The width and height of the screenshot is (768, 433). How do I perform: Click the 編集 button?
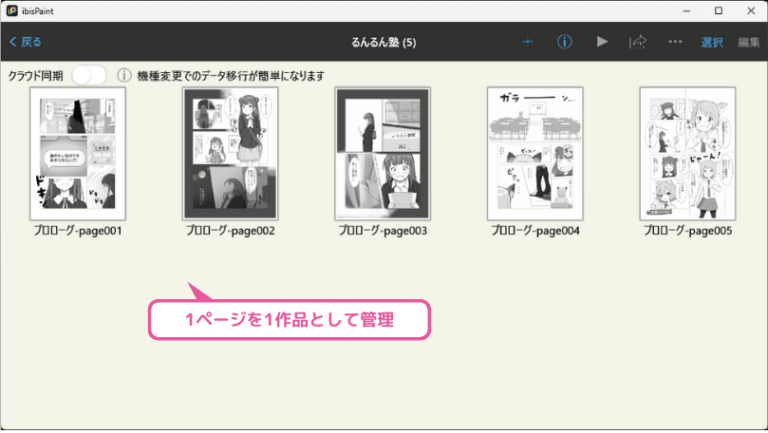(748, 43)
